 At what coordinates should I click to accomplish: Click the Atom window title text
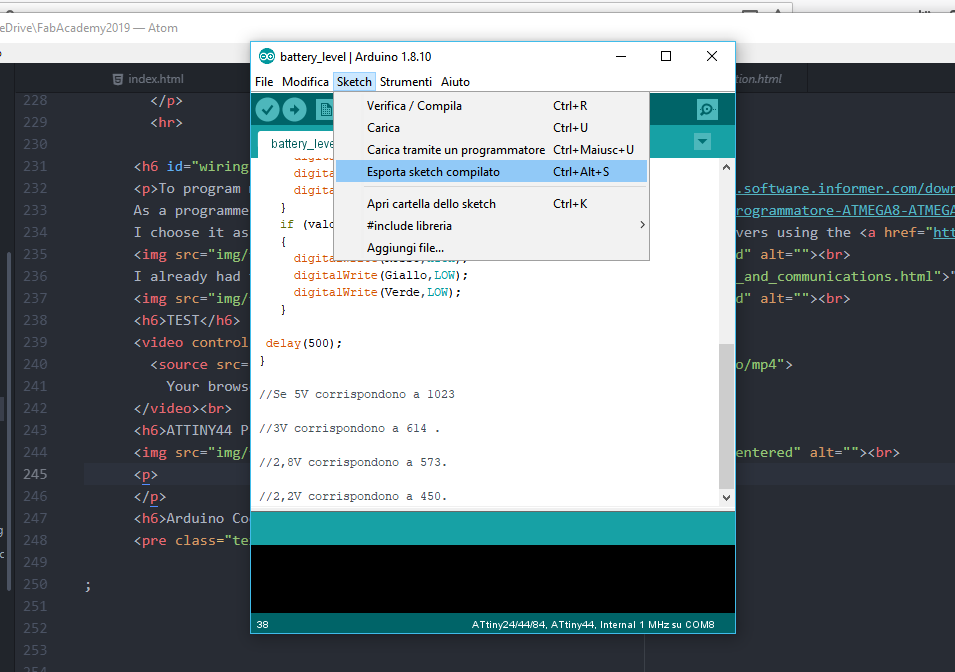89,28
